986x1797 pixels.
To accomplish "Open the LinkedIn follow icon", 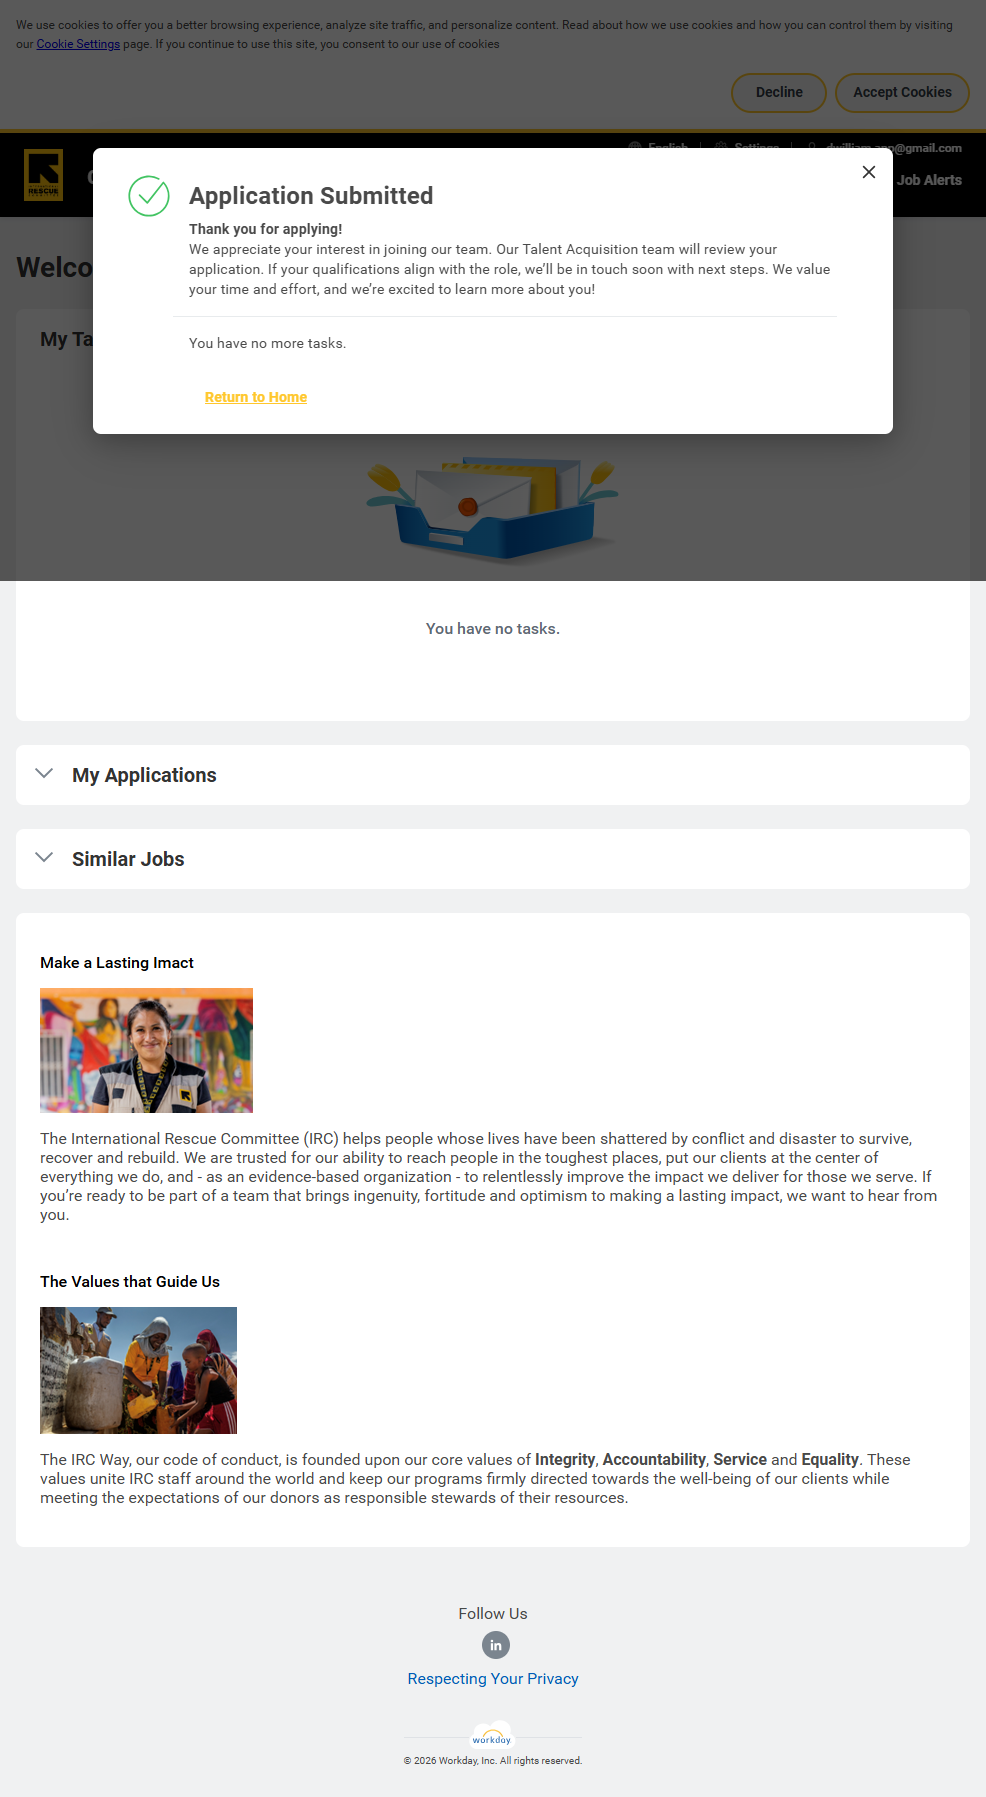I will (x=496, y=1645).
